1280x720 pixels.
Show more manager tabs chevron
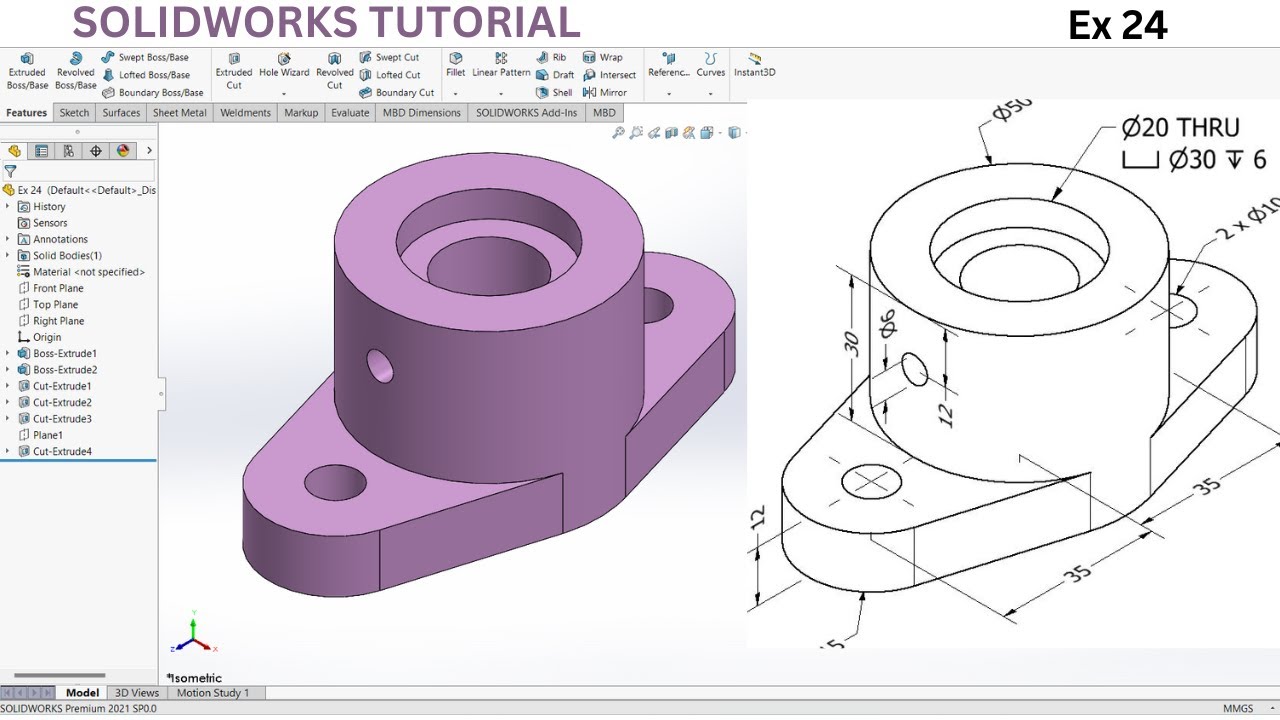coord(149,151)
